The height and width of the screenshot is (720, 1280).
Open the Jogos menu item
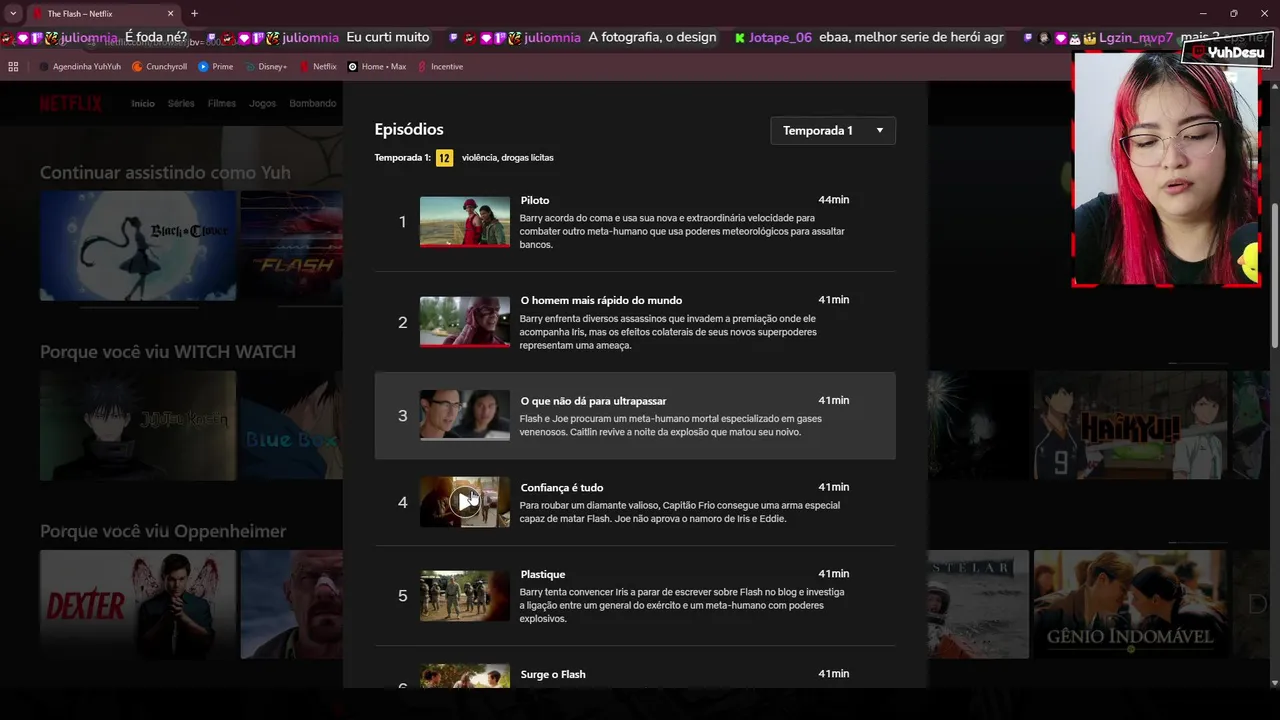[x=262, y=103]
